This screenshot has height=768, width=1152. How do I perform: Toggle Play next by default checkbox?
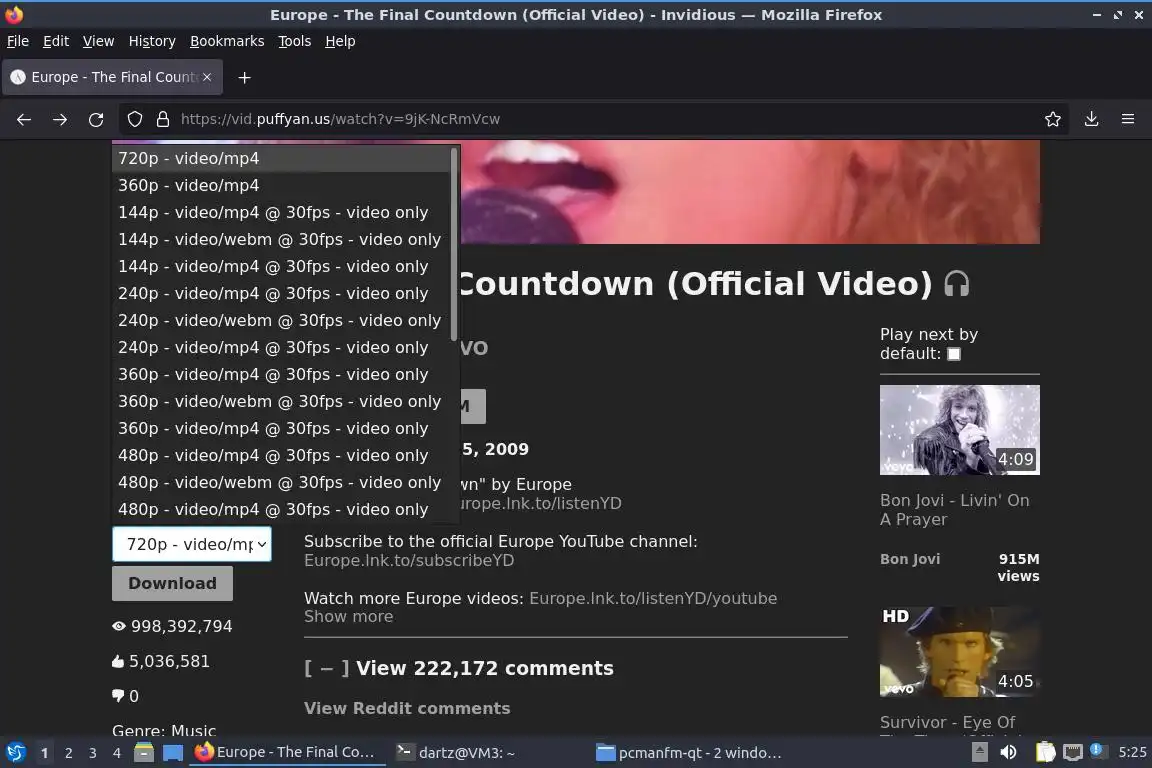point(954,354)
